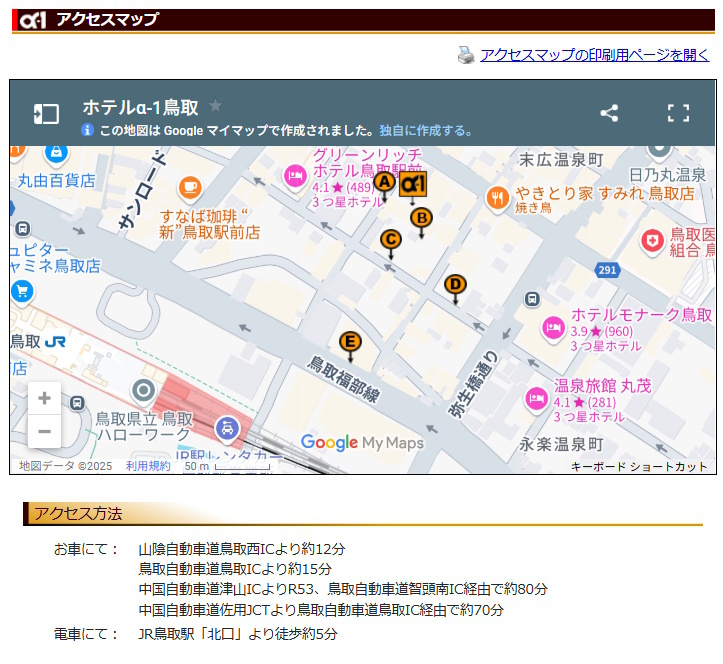View the map in fullscreen
Screen dimensions: 723x664
pyautogui.click(x=678, y=113)
